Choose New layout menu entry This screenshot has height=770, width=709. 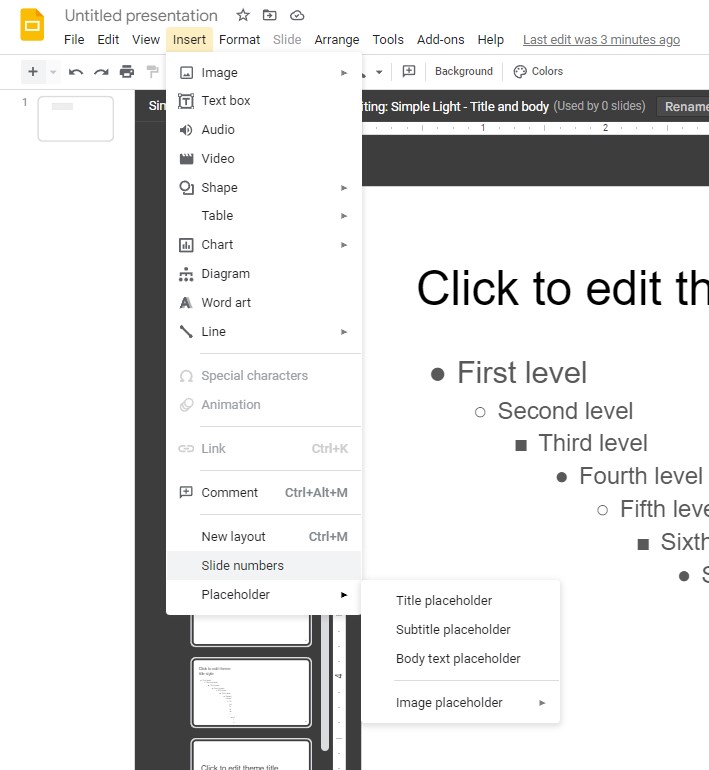[264, 537]
